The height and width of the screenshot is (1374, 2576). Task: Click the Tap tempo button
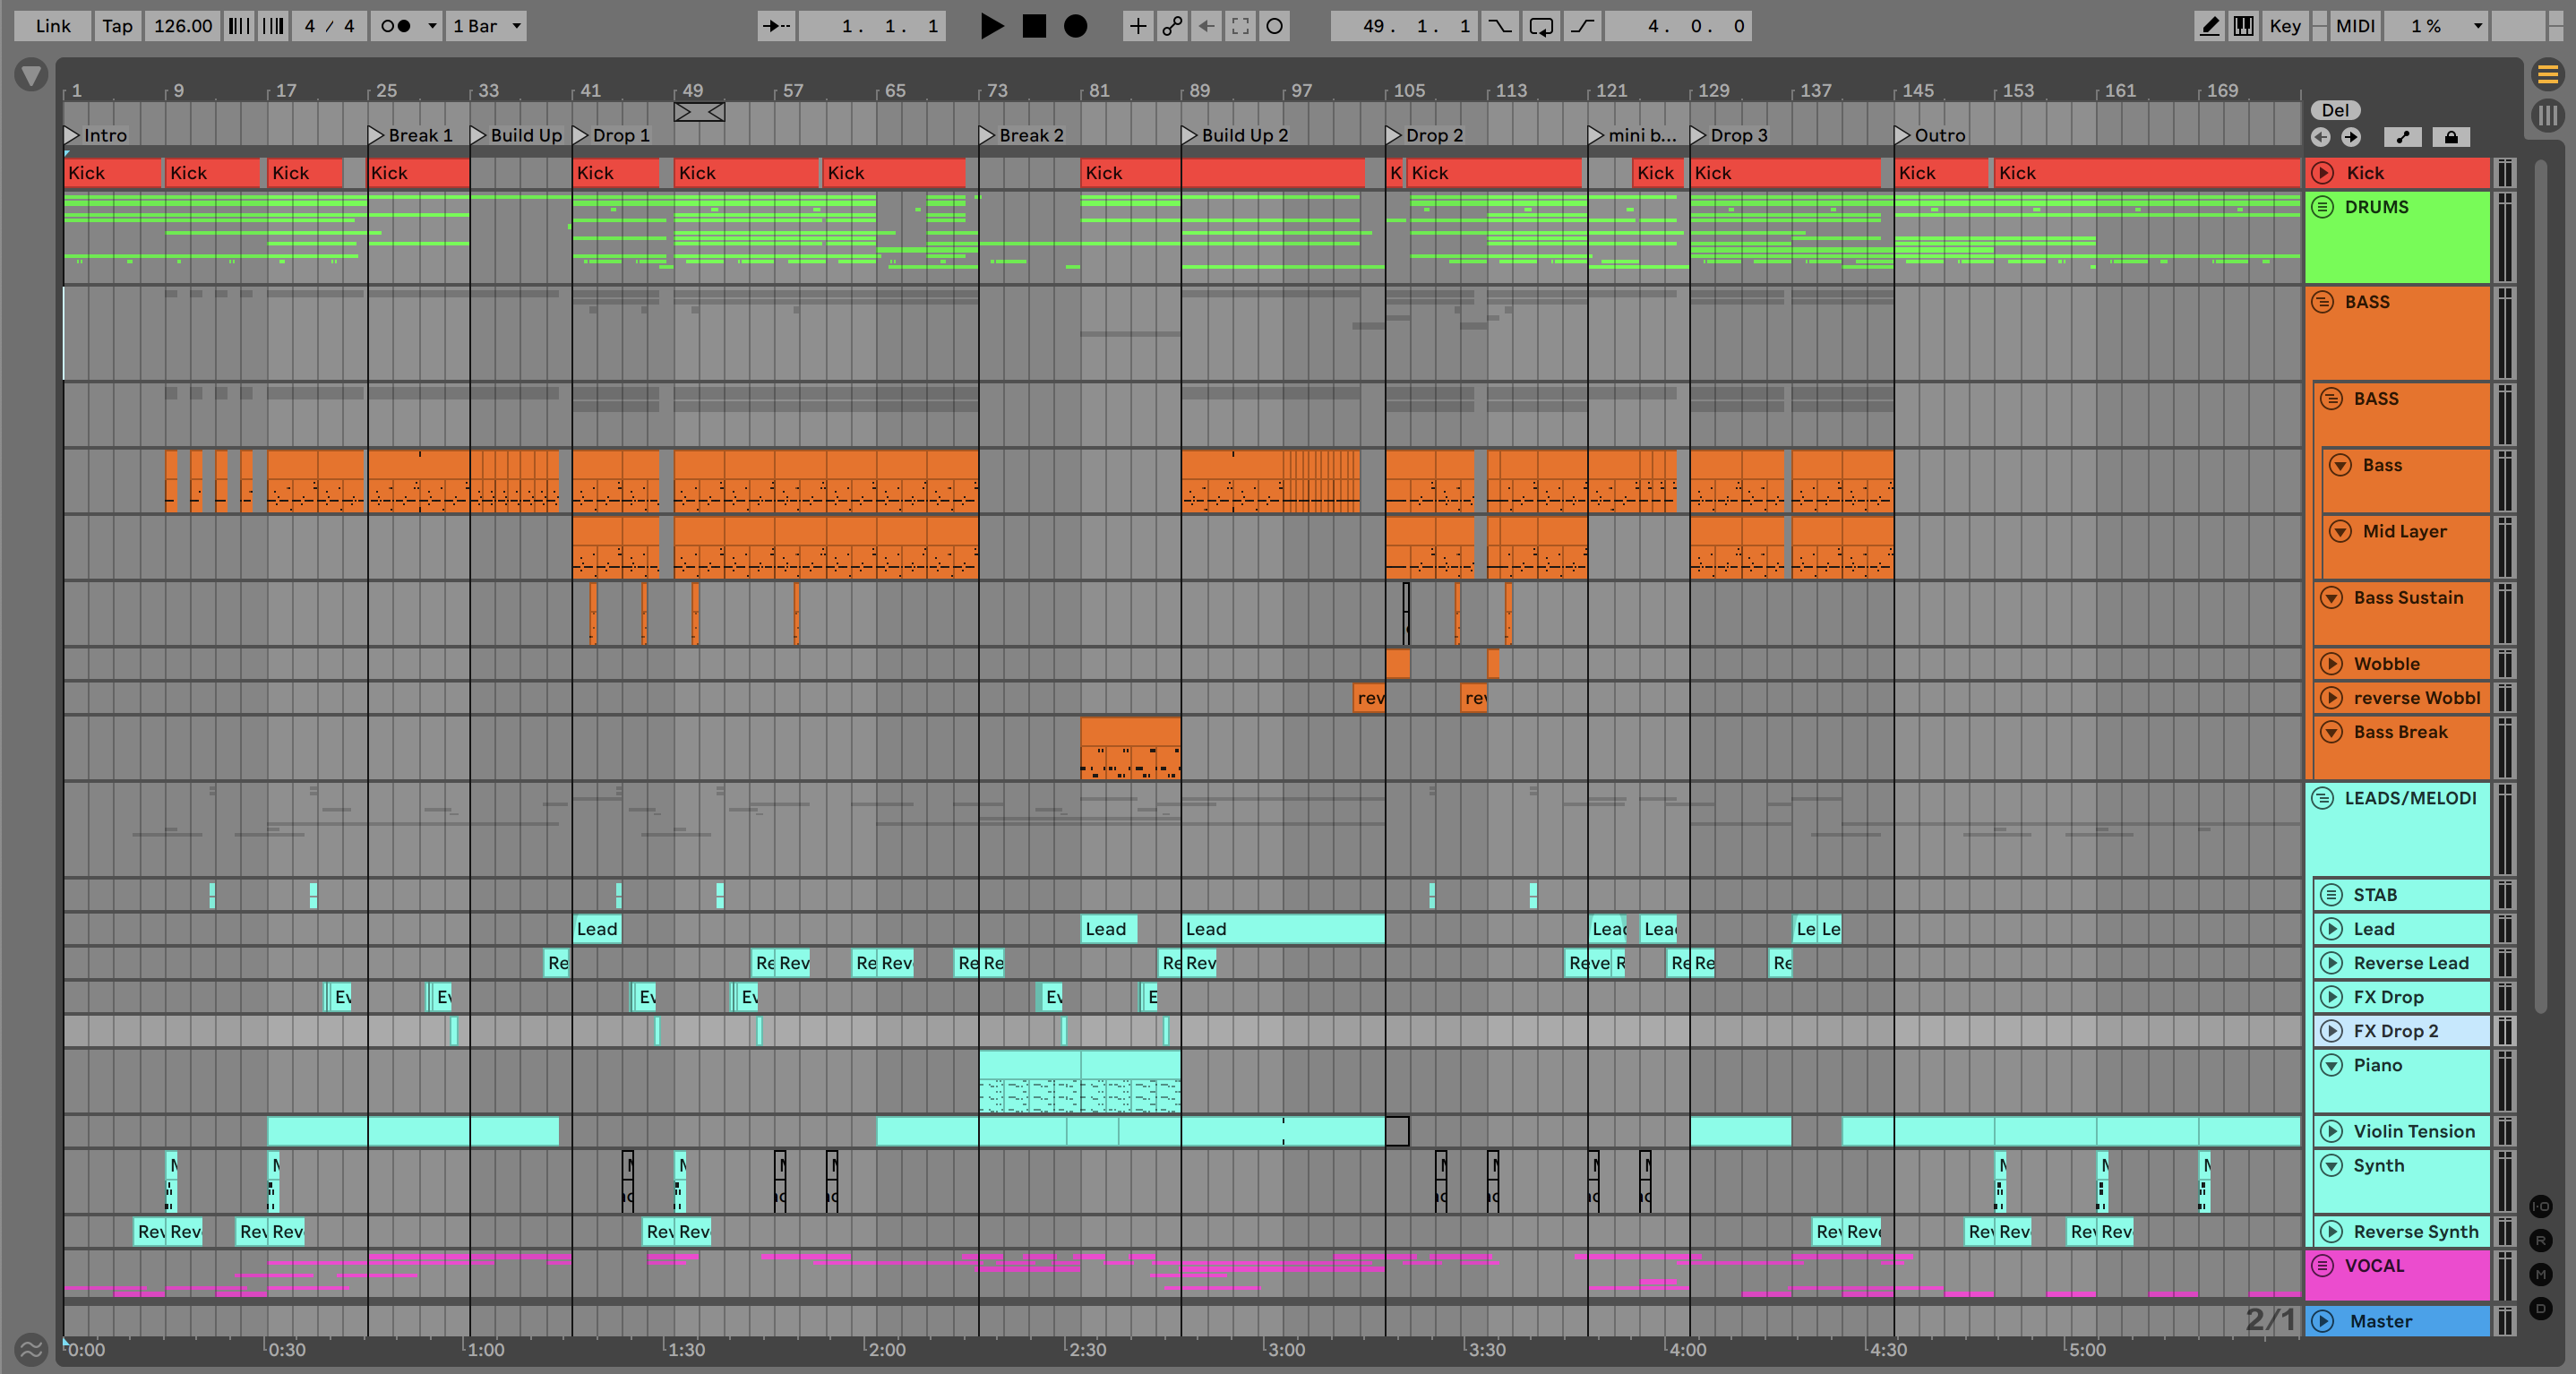click(x=117, y=26)
